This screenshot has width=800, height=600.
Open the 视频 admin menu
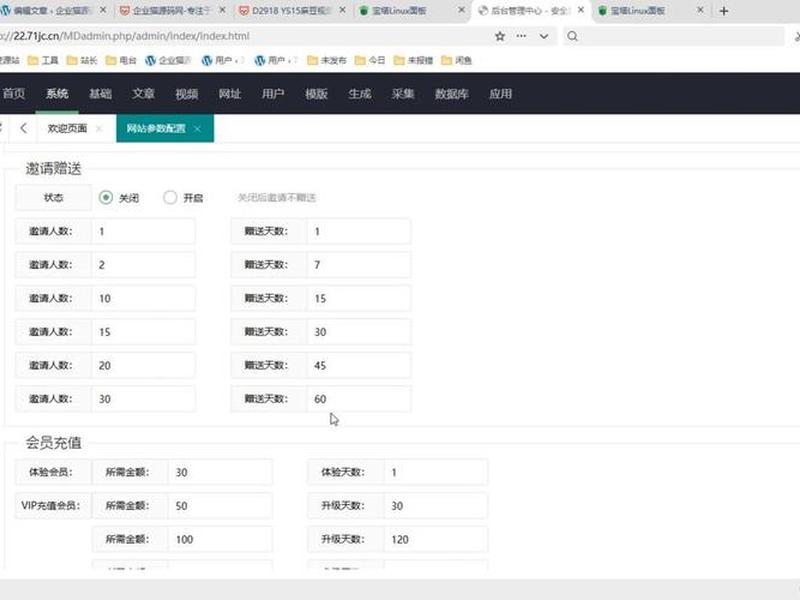coord(187,93)
